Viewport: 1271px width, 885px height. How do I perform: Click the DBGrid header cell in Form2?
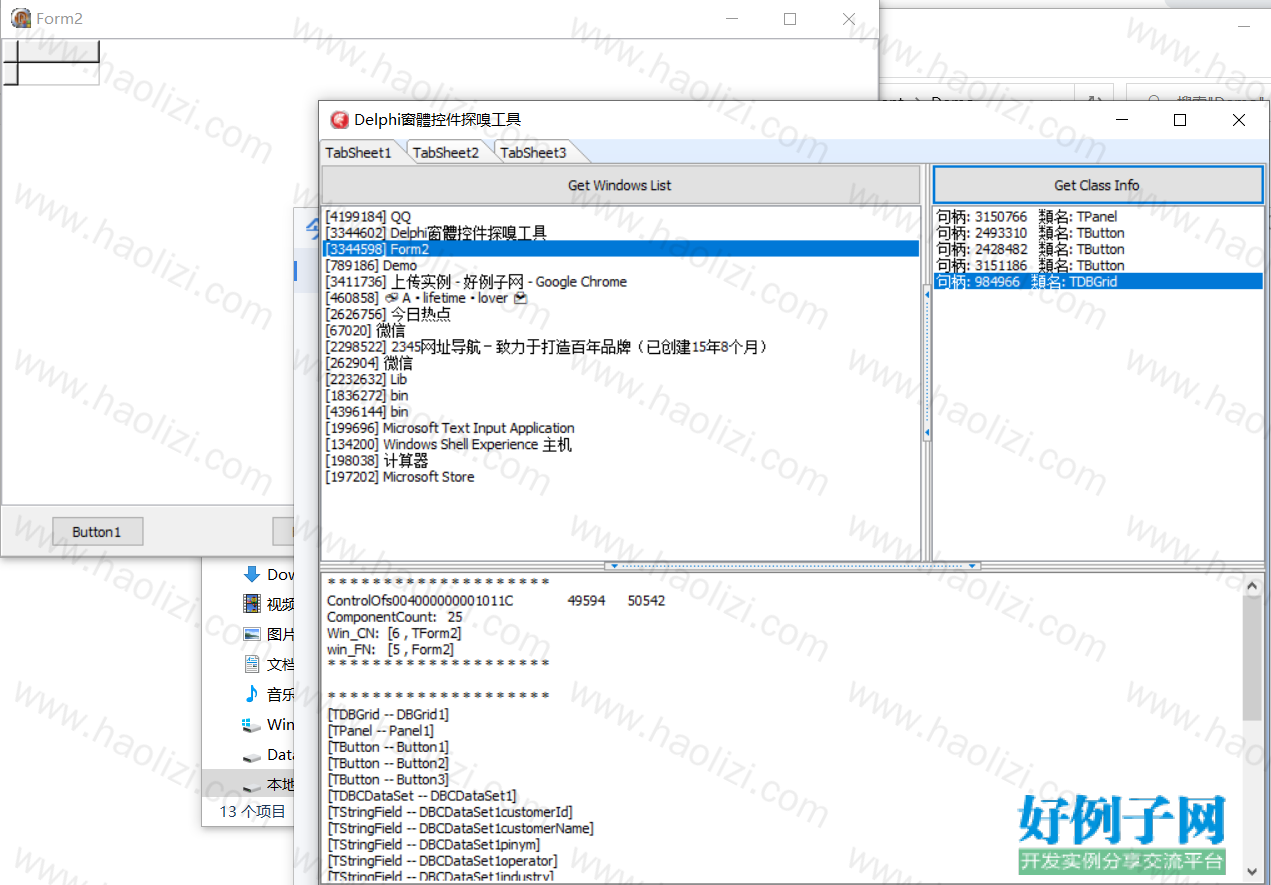(x=59, y=51)
